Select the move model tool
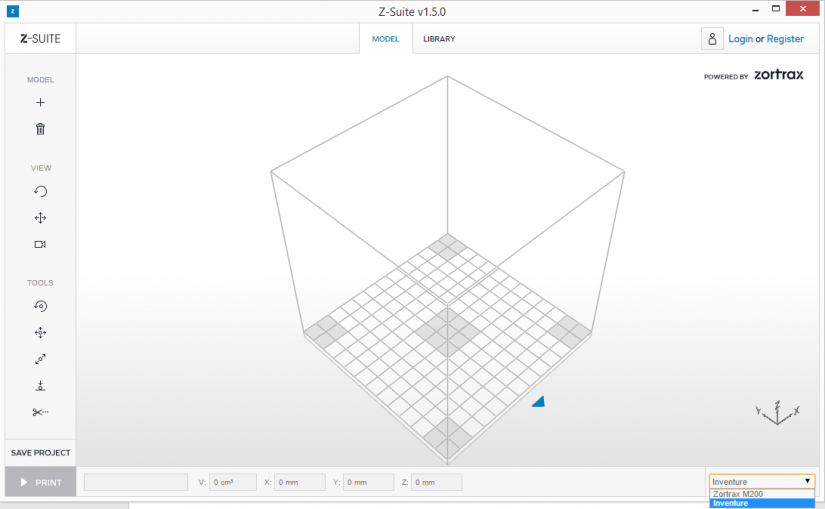 pos(41,333)
